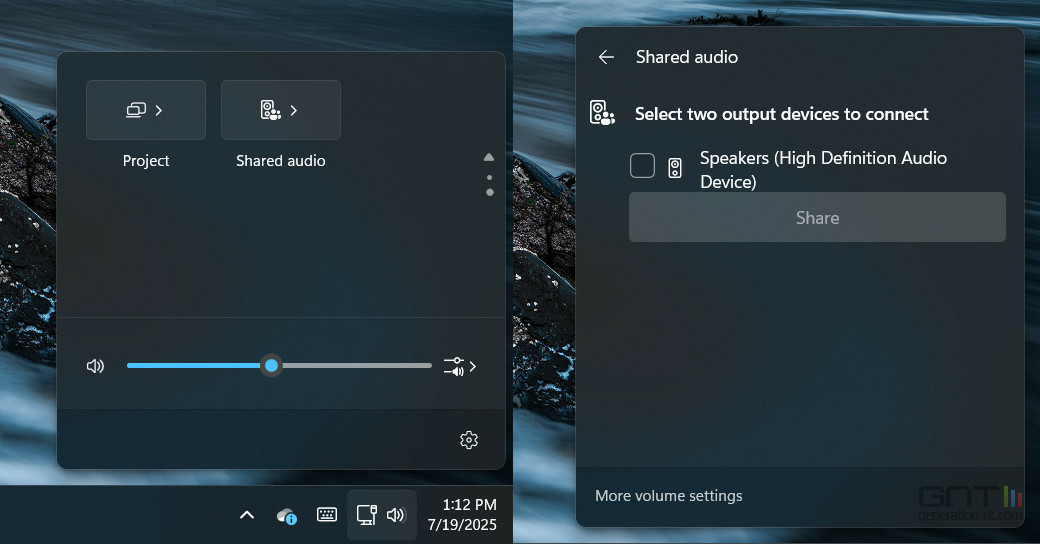Click the 'Shared audio' page title
Viewport: 1040px width, 544px height.
click(686, 57)
